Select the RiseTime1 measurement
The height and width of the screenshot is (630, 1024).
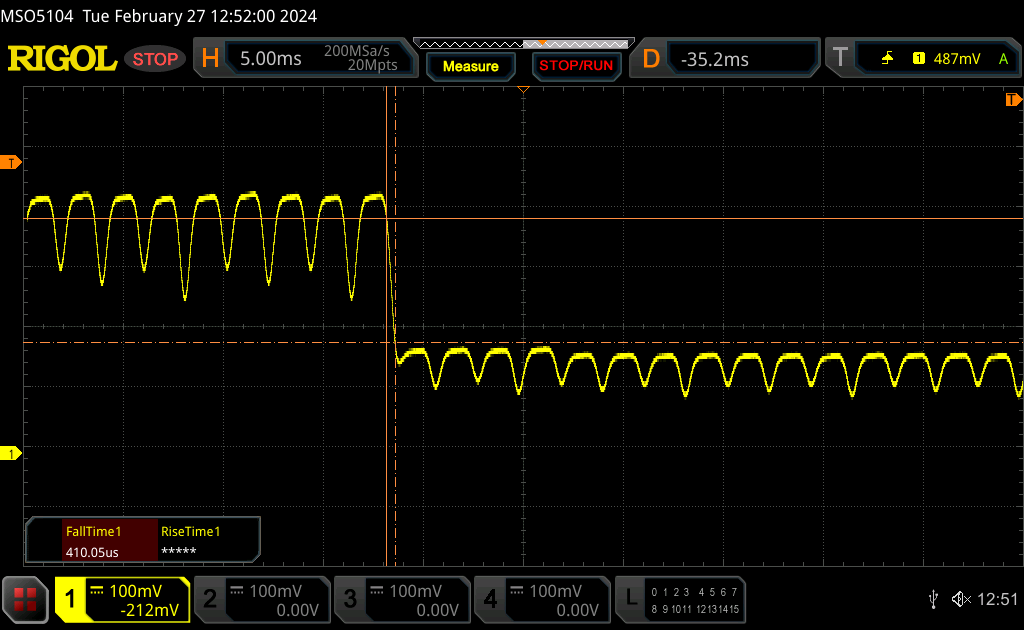[x=191, y=531]
